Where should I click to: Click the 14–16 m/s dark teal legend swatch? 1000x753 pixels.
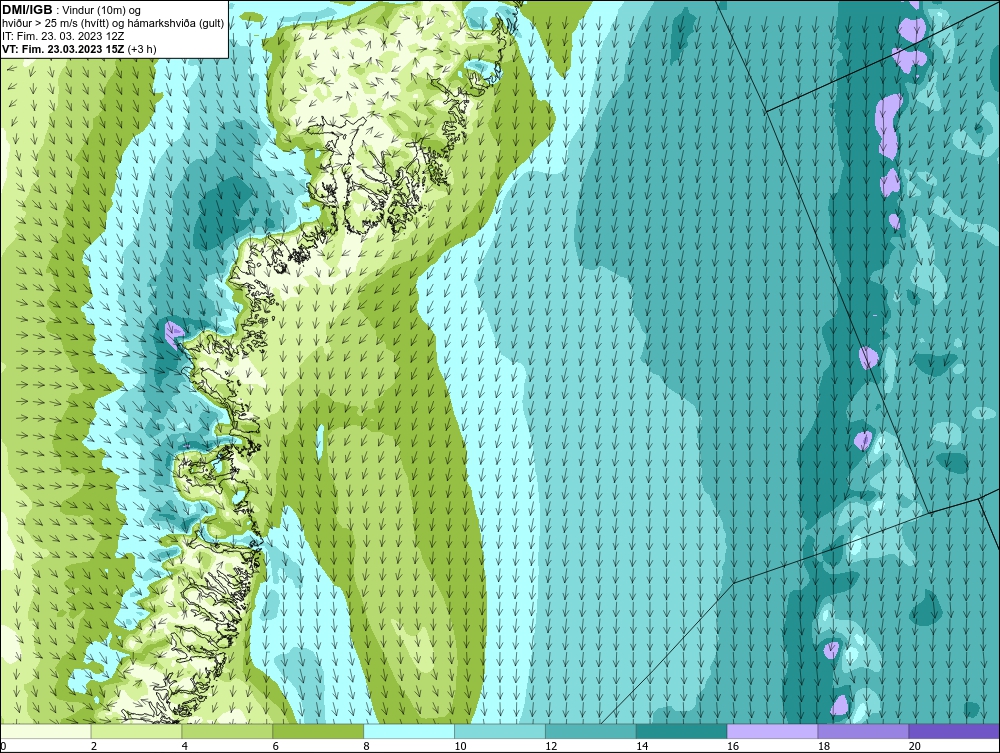[x=682, y=731]
